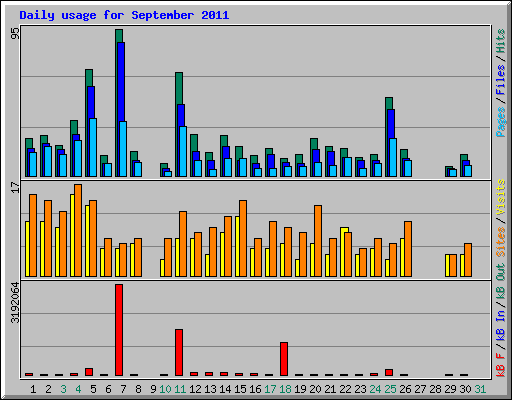Click day 9 axis label

153,389
